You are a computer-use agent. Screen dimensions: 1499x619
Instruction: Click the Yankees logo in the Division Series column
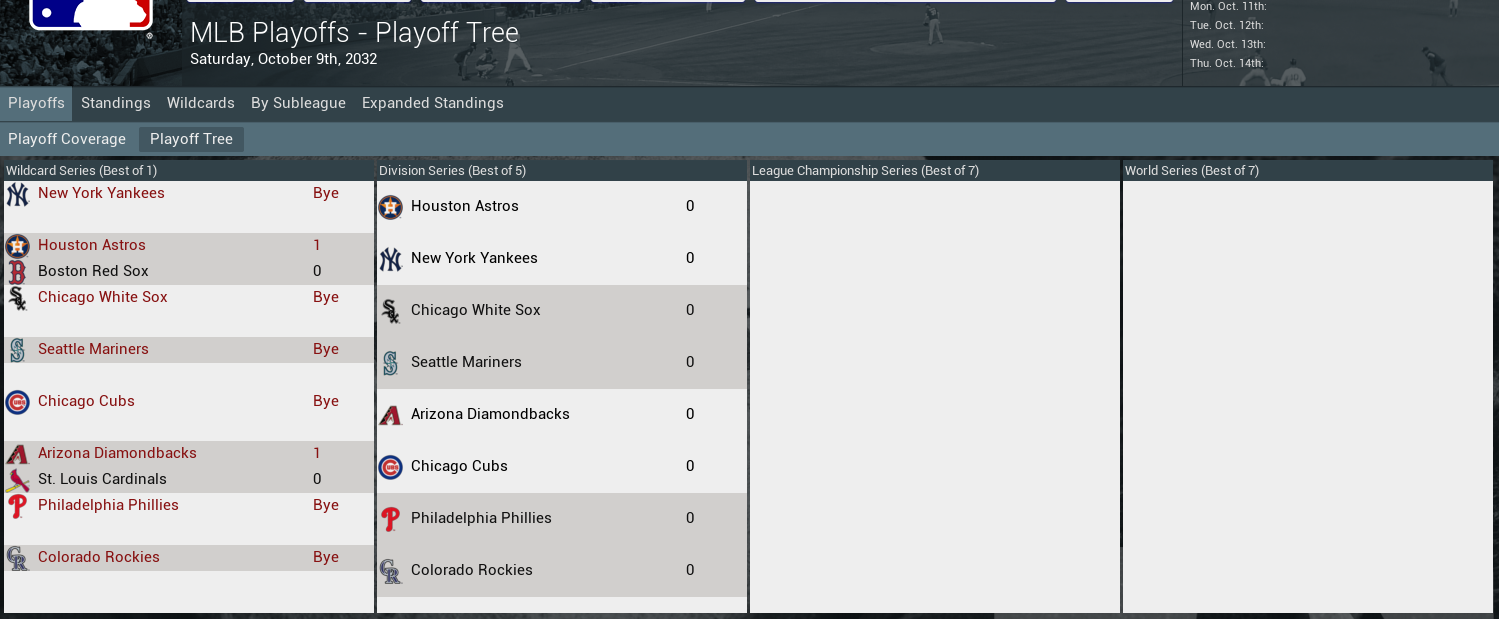pos(390,259)
